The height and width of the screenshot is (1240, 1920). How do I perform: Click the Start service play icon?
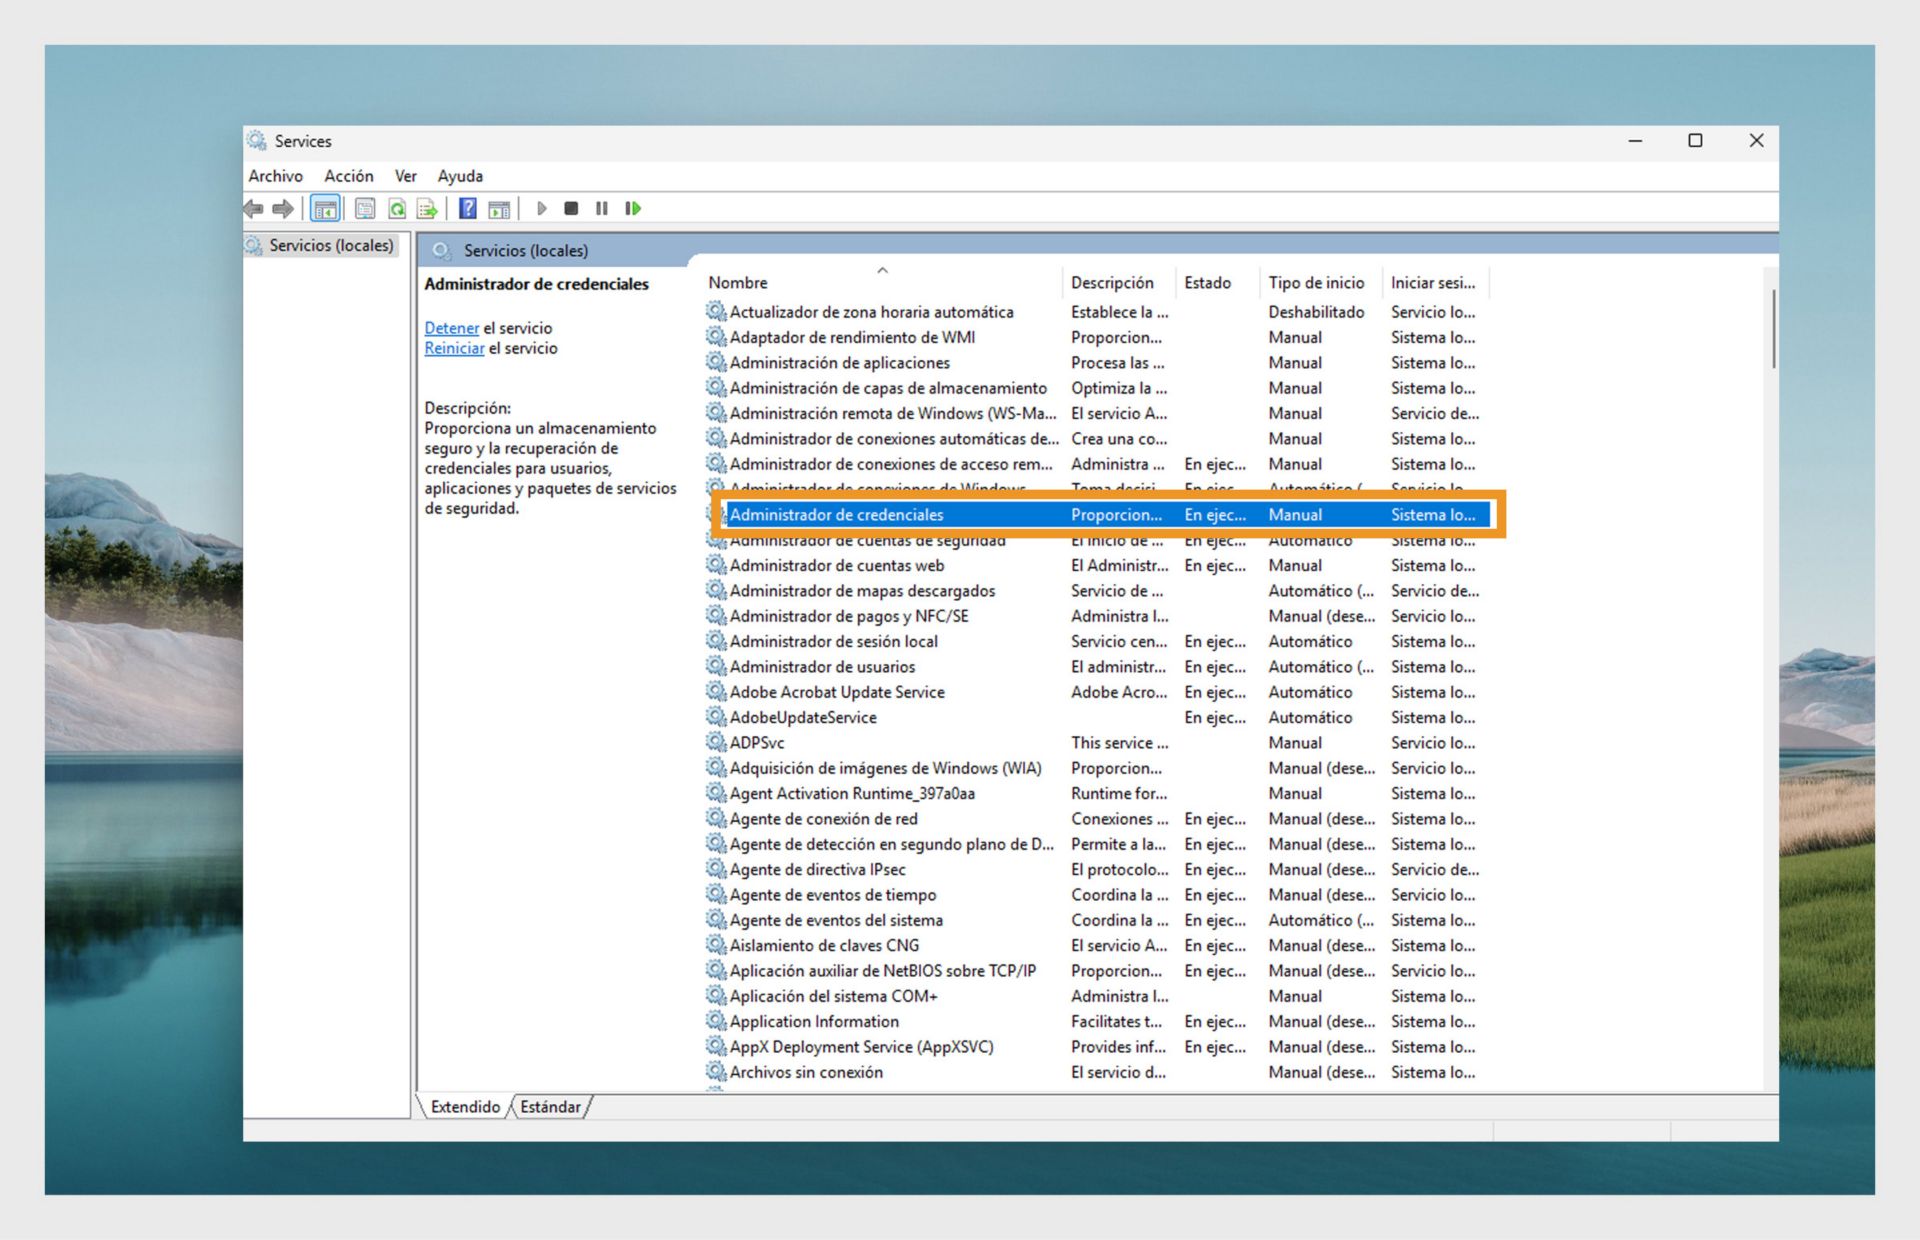click(x=541, y=208)
